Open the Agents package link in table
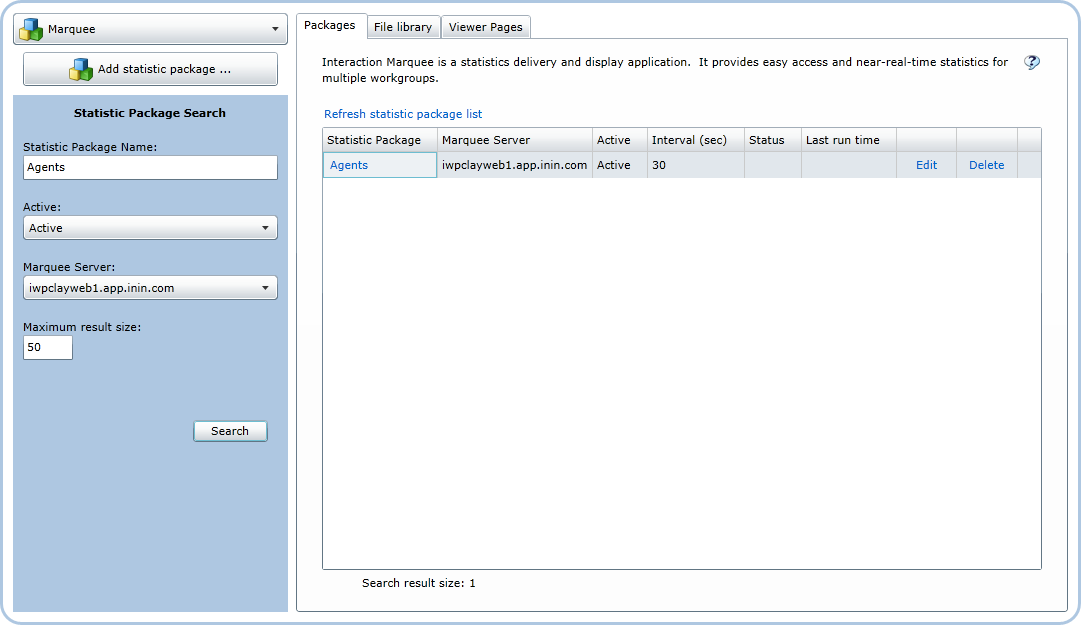 [349, 165]
